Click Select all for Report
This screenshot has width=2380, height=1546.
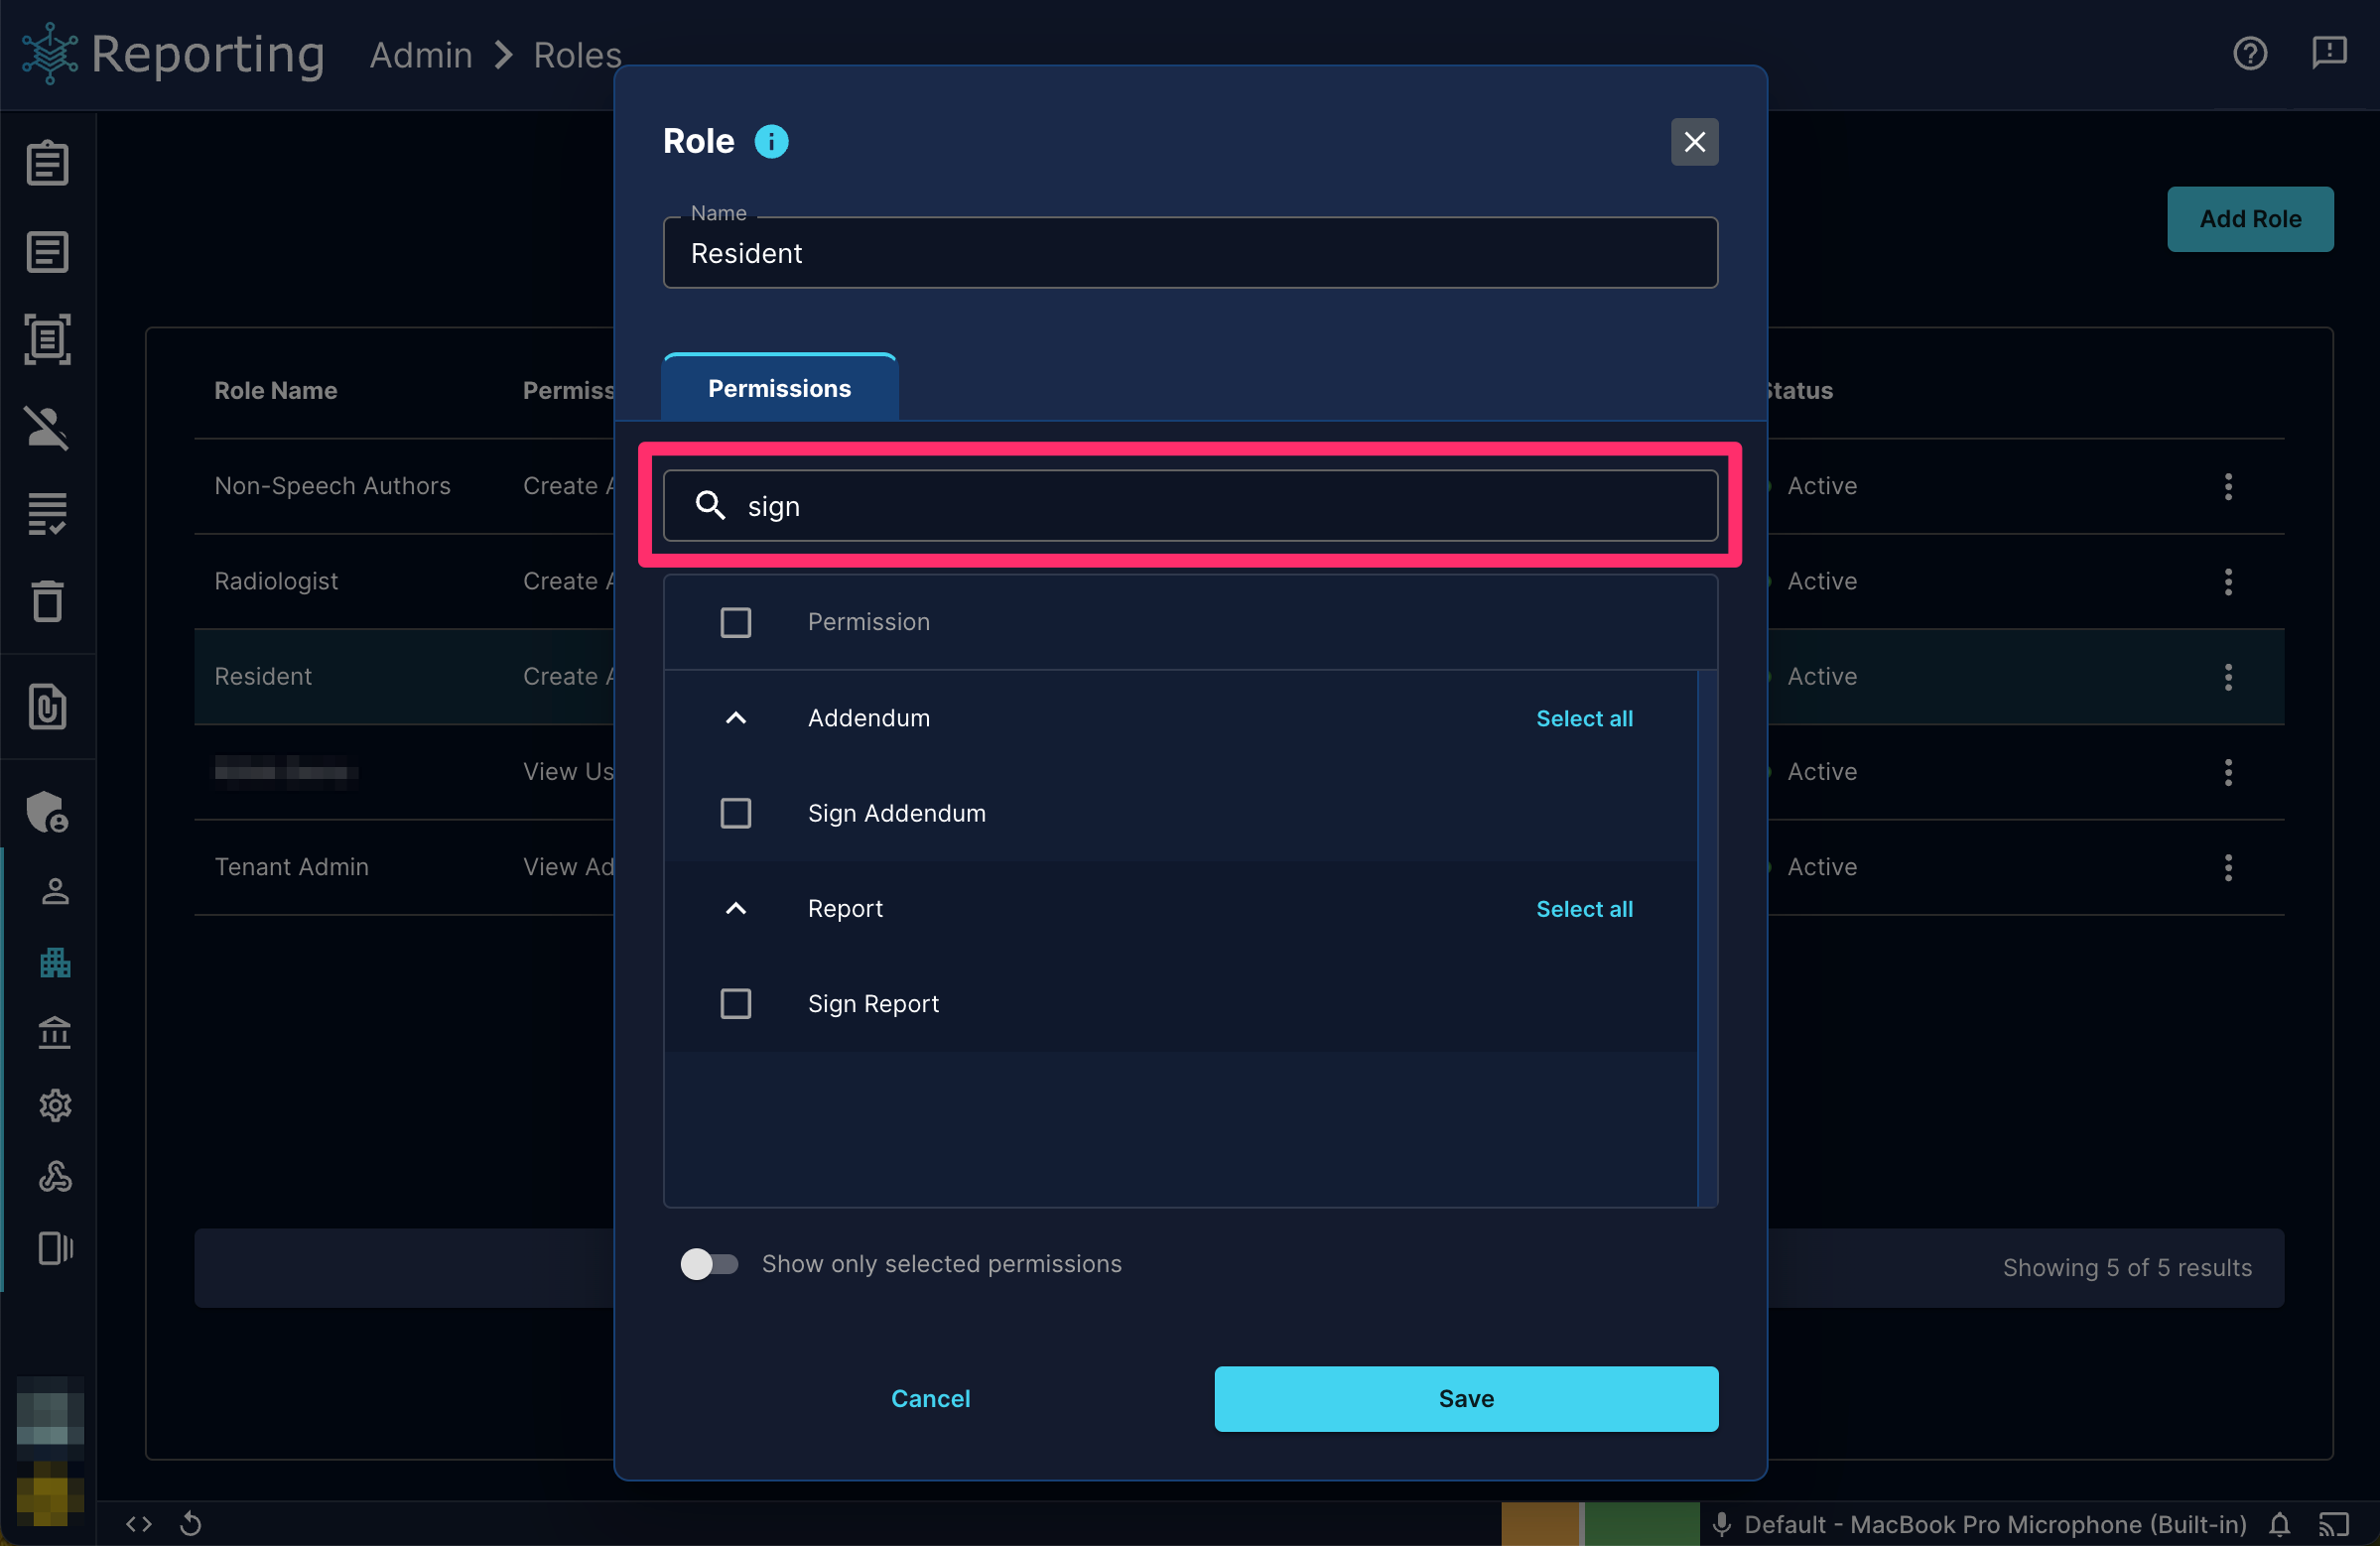pyautogui.click(x=1584, y=908)
